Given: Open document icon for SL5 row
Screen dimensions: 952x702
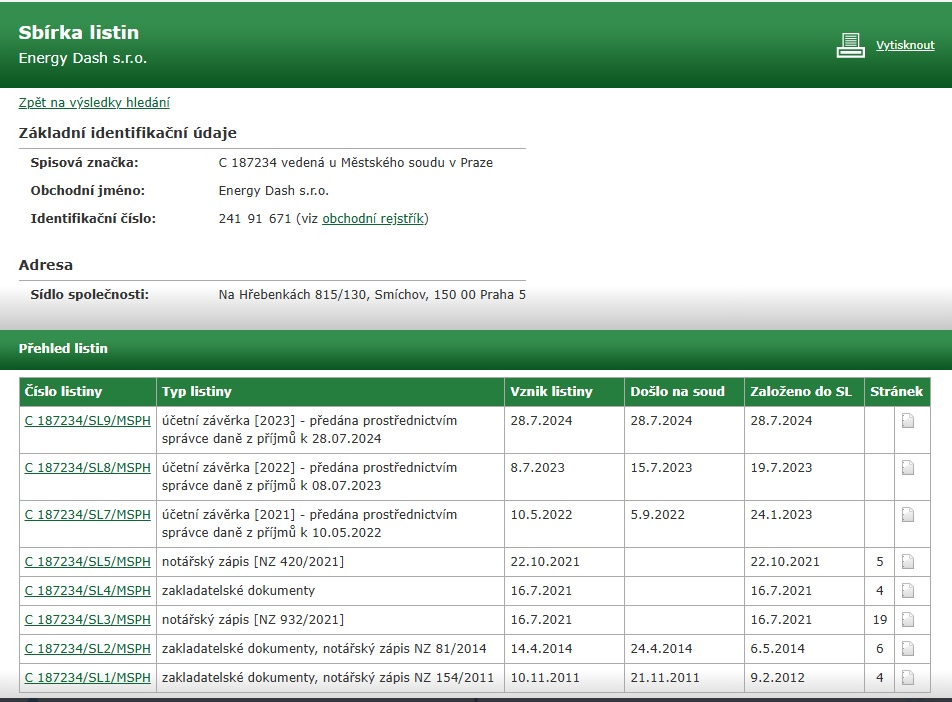Looking at the screenshot, I should [x=908, y=562].
